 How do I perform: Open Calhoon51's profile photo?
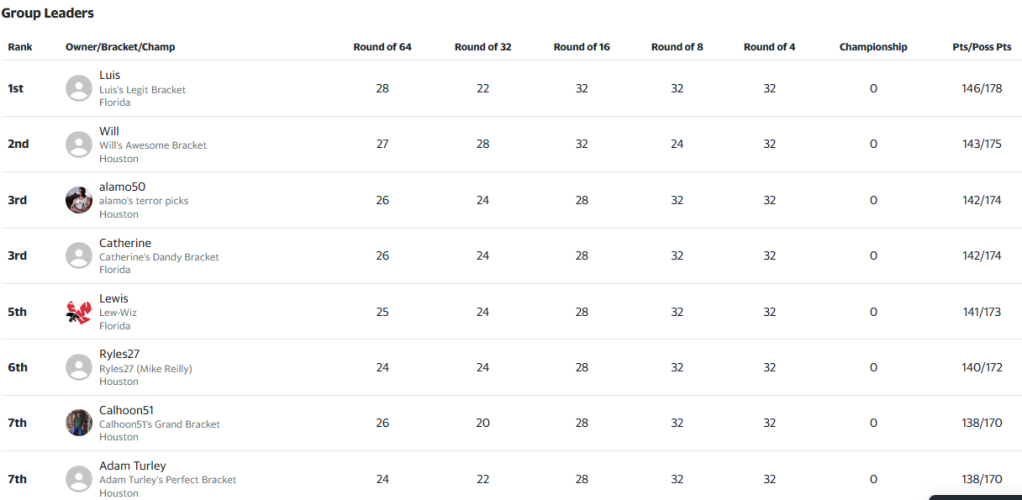[x=79, y=423]
